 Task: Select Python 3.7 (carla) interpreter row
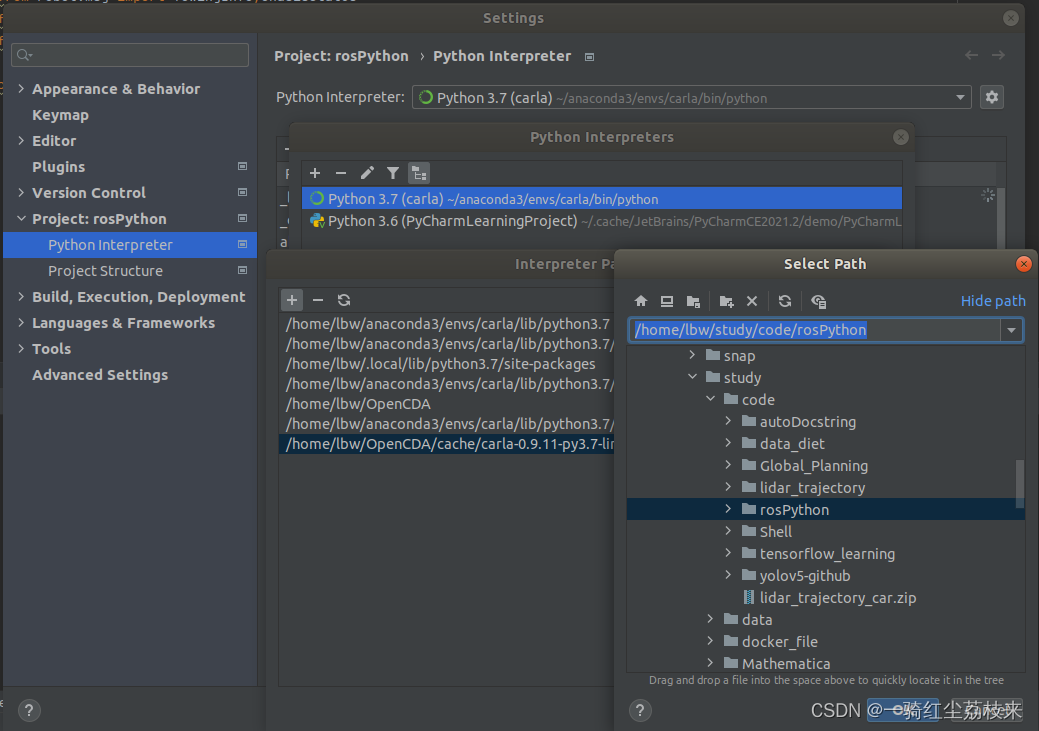[x=602, y=199]
